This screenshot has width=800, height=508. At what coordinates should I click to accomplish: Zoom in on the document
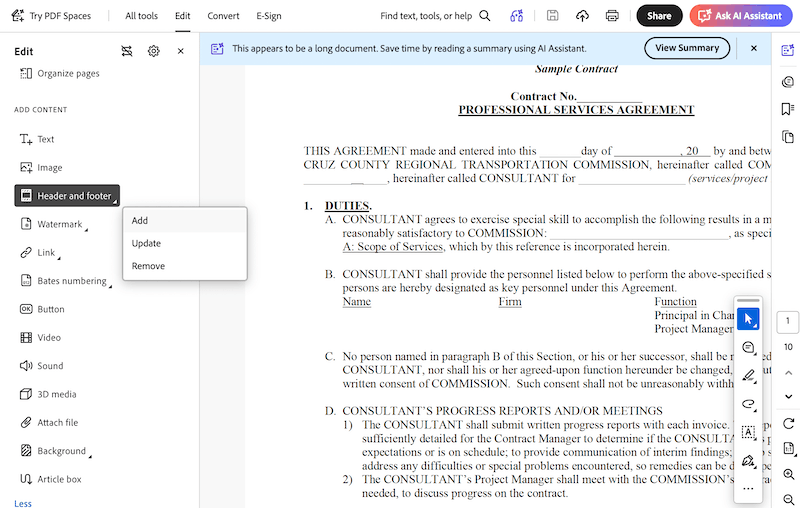[789, 474]
